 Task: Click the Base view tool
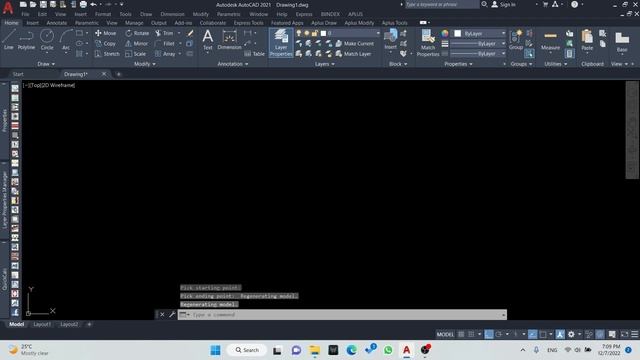tap(622, 42)
